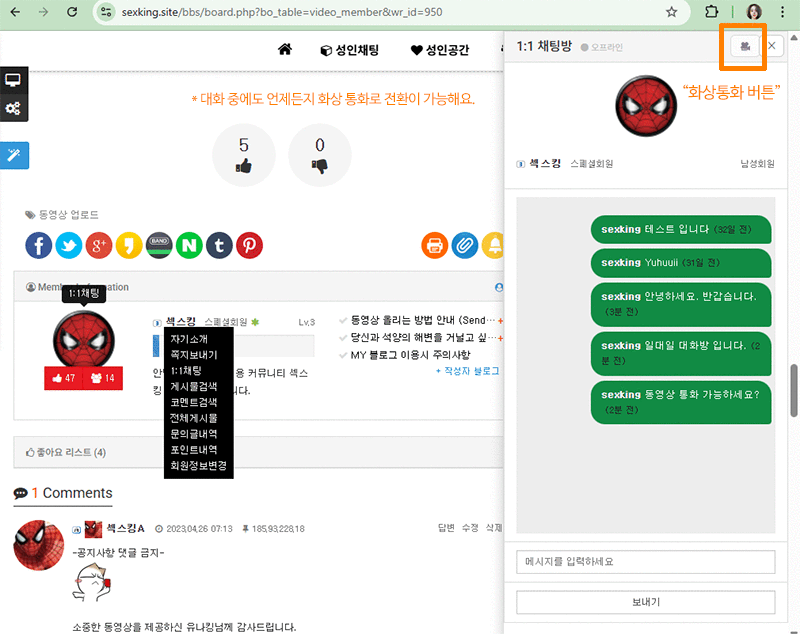Open the Chrome three-dot menu
Viewport: 800px width, 634px height.
click(x=782, y=12)
